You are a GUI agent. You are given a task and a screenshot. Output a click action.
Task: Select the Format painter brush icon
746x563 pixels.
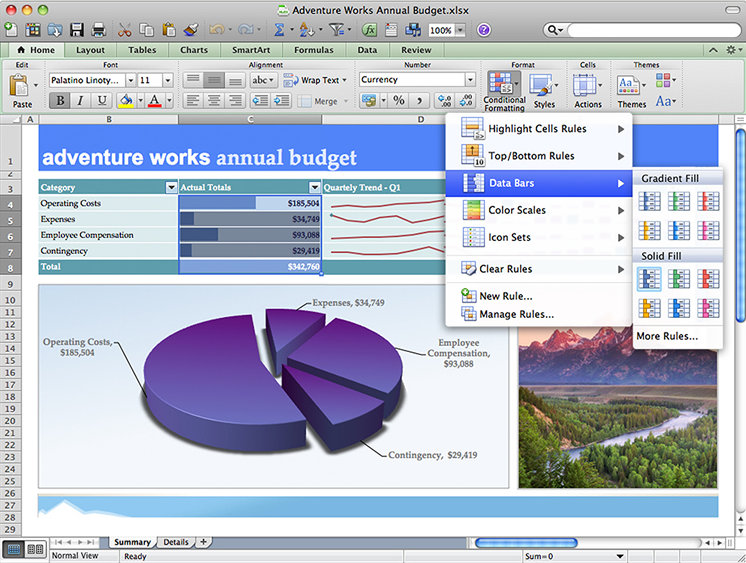[190, 30]
